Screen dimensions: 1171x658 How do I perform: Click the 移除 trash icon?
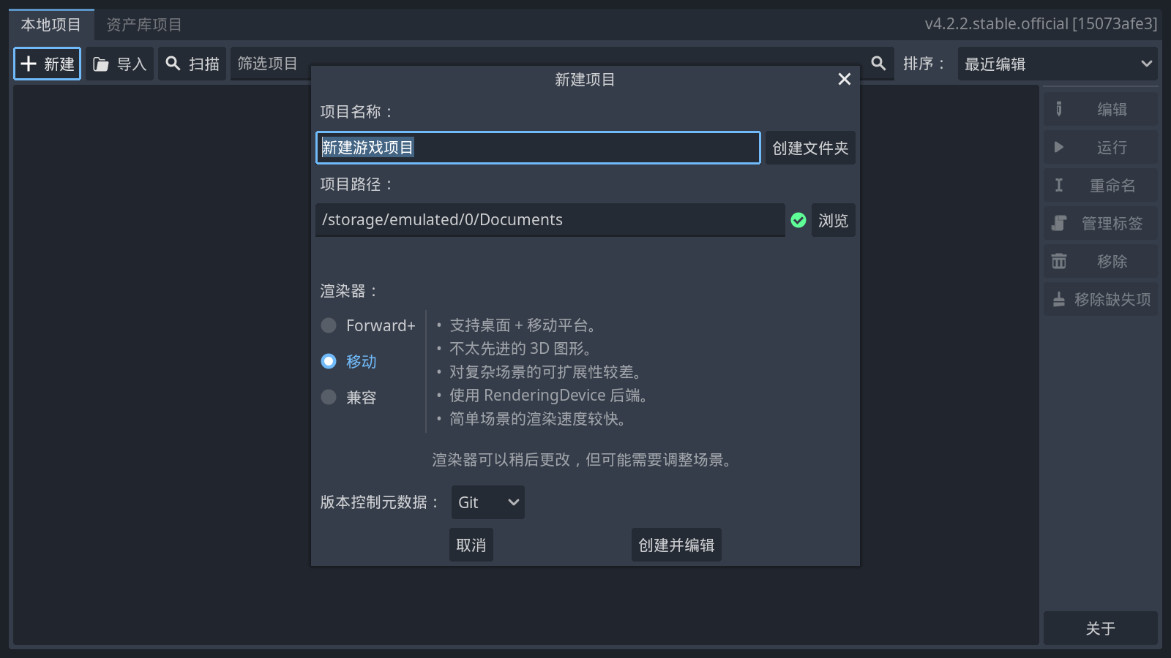(1059, 261)
